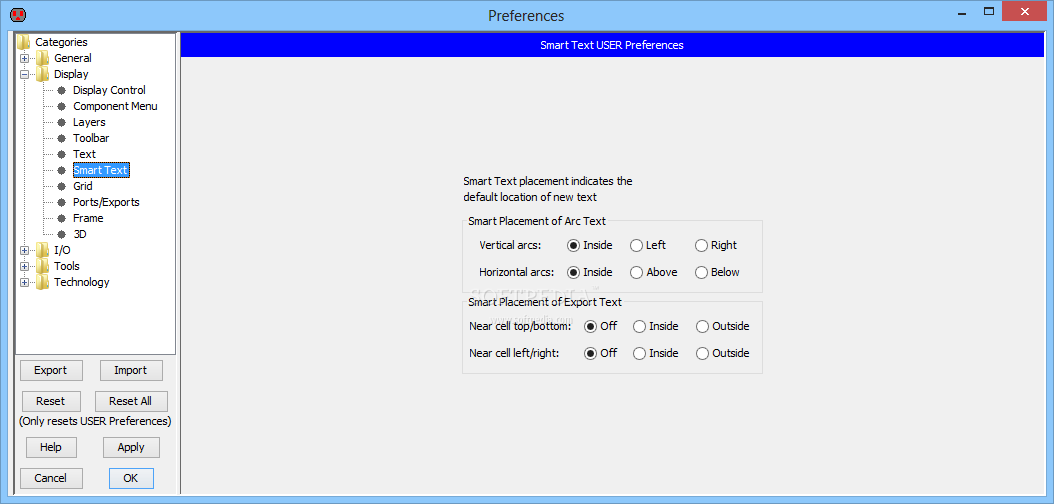Open Help for preferences
Image resolution: width=1054 pixels, height=504 pixels.
click(51, 448)
